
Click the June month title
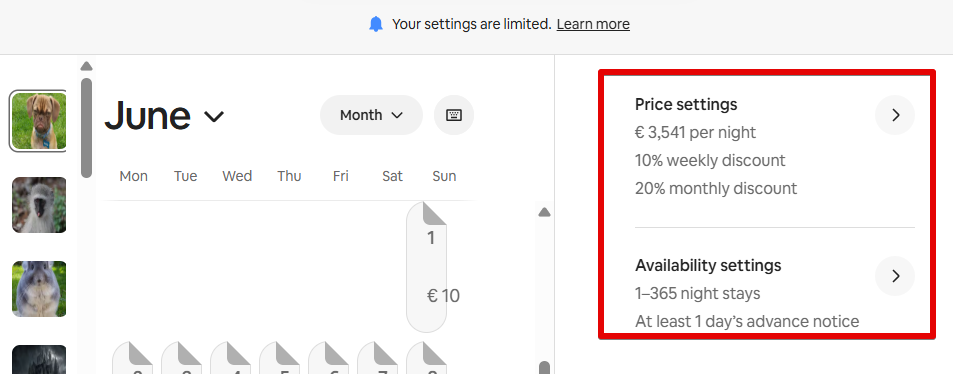tap(148, 116)
